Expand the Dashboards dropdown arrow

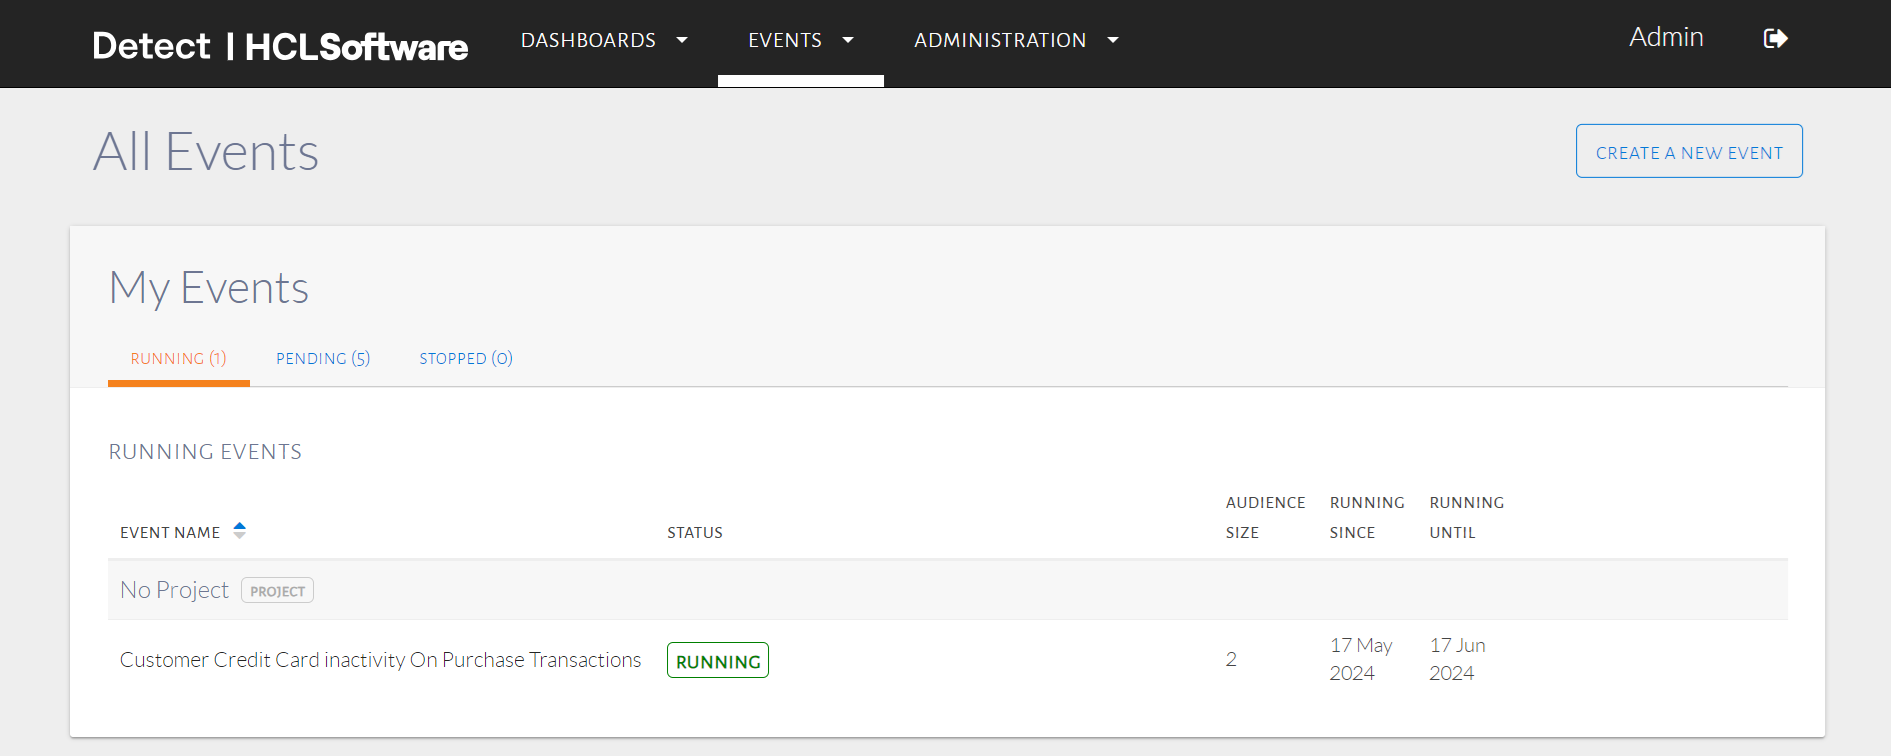[x=682, y=41]
